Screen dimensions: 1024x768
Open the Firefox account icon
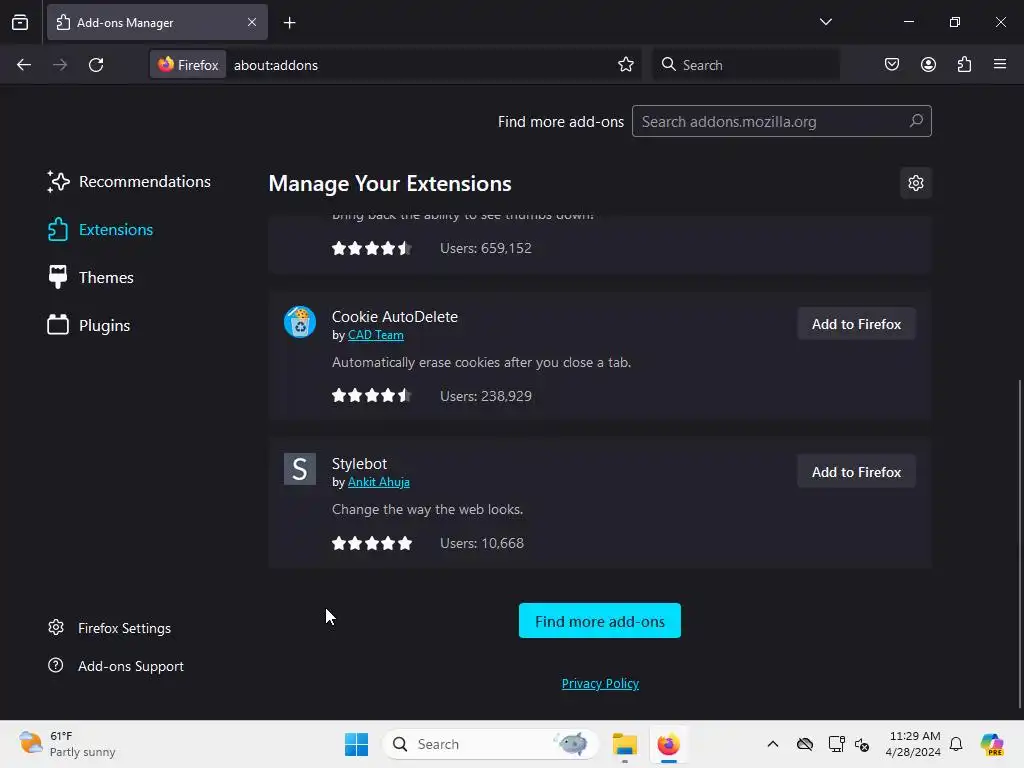coord(928,65)
